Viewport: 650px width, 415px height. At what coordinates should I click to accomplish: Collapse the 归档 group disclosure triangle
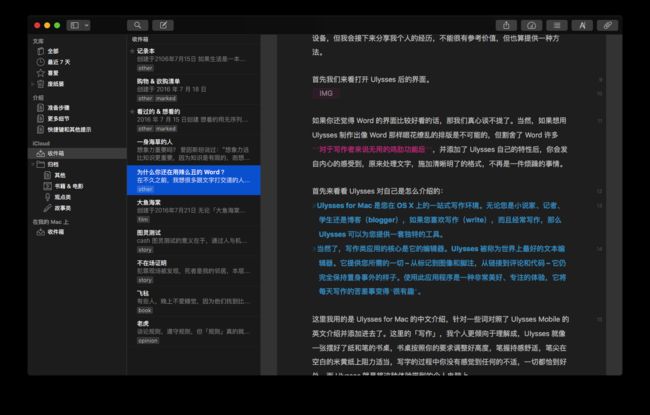point(33,164)
